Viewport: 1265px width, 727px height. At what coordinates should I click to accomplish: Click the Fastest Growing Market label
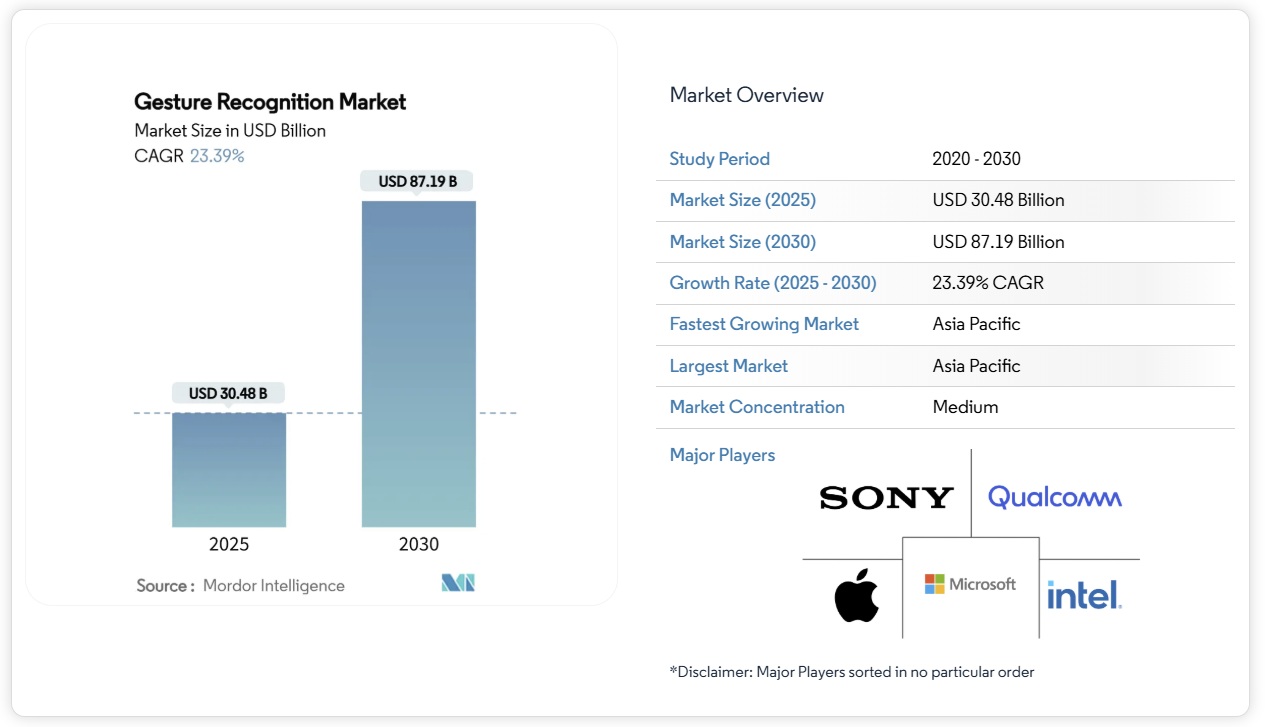tap(764, 324)
